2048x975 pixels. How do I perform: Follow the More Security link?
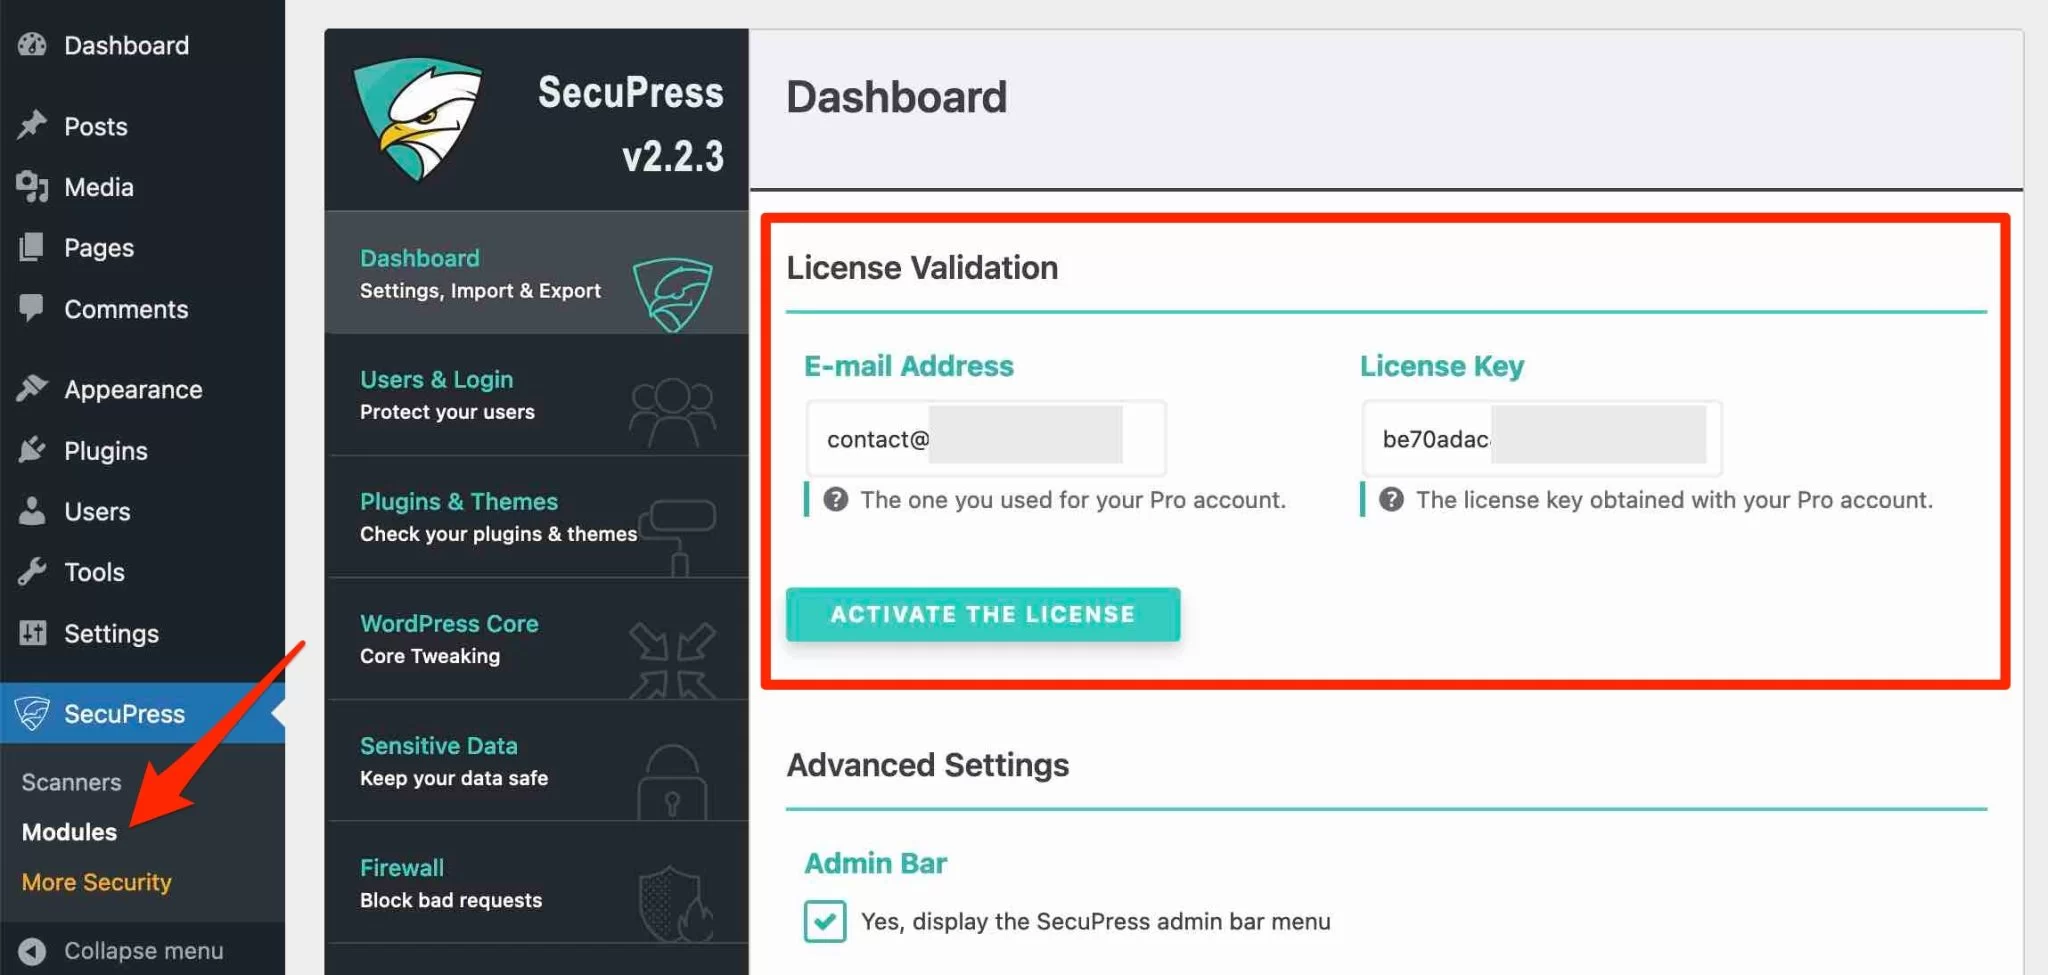pos(97,882)
